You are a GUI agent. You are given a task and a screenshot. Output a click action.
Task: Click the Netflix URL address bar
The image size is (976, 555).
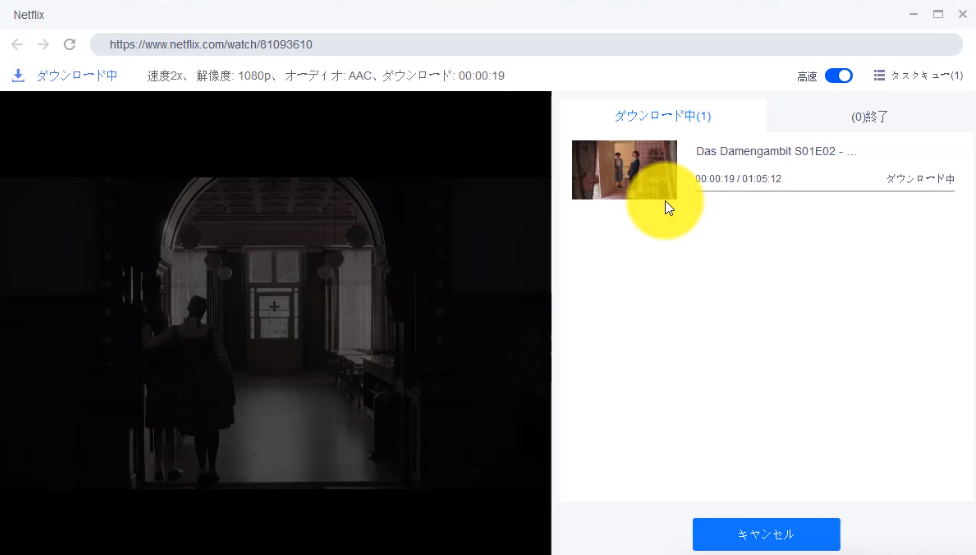point(527,44)
